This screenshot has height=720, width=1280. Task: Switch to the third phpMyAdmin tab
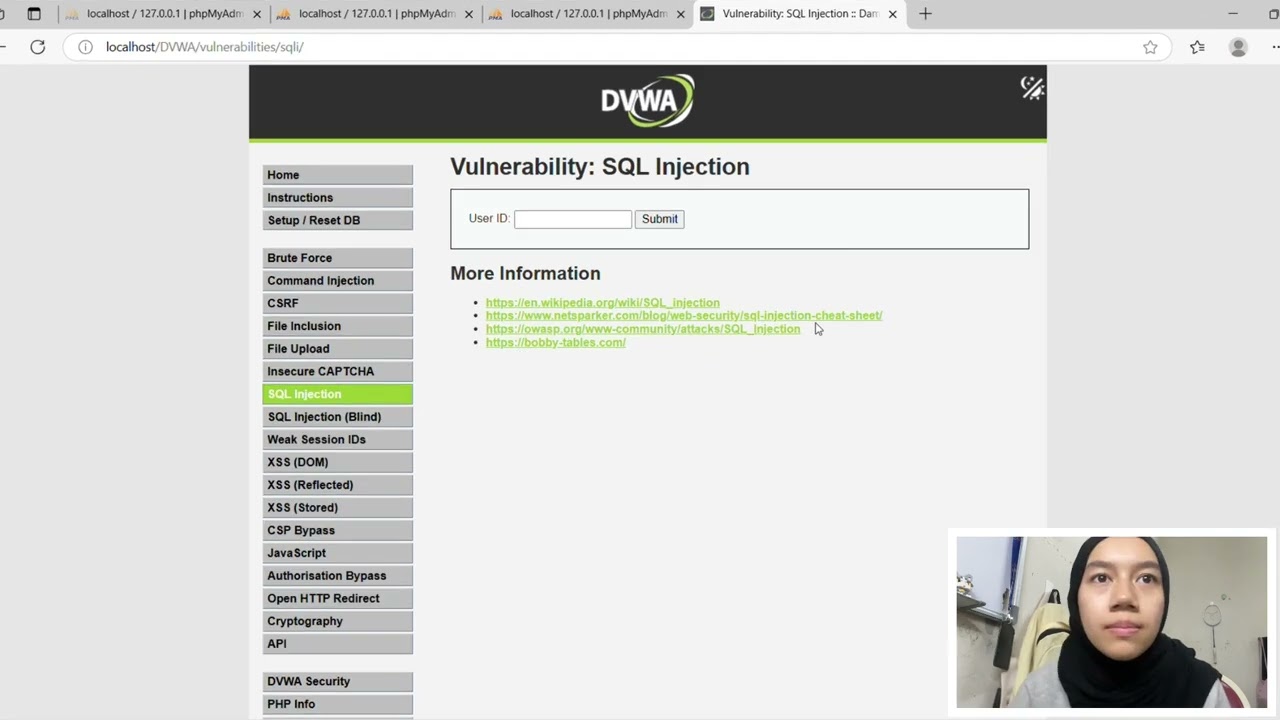tap(586, 14)
